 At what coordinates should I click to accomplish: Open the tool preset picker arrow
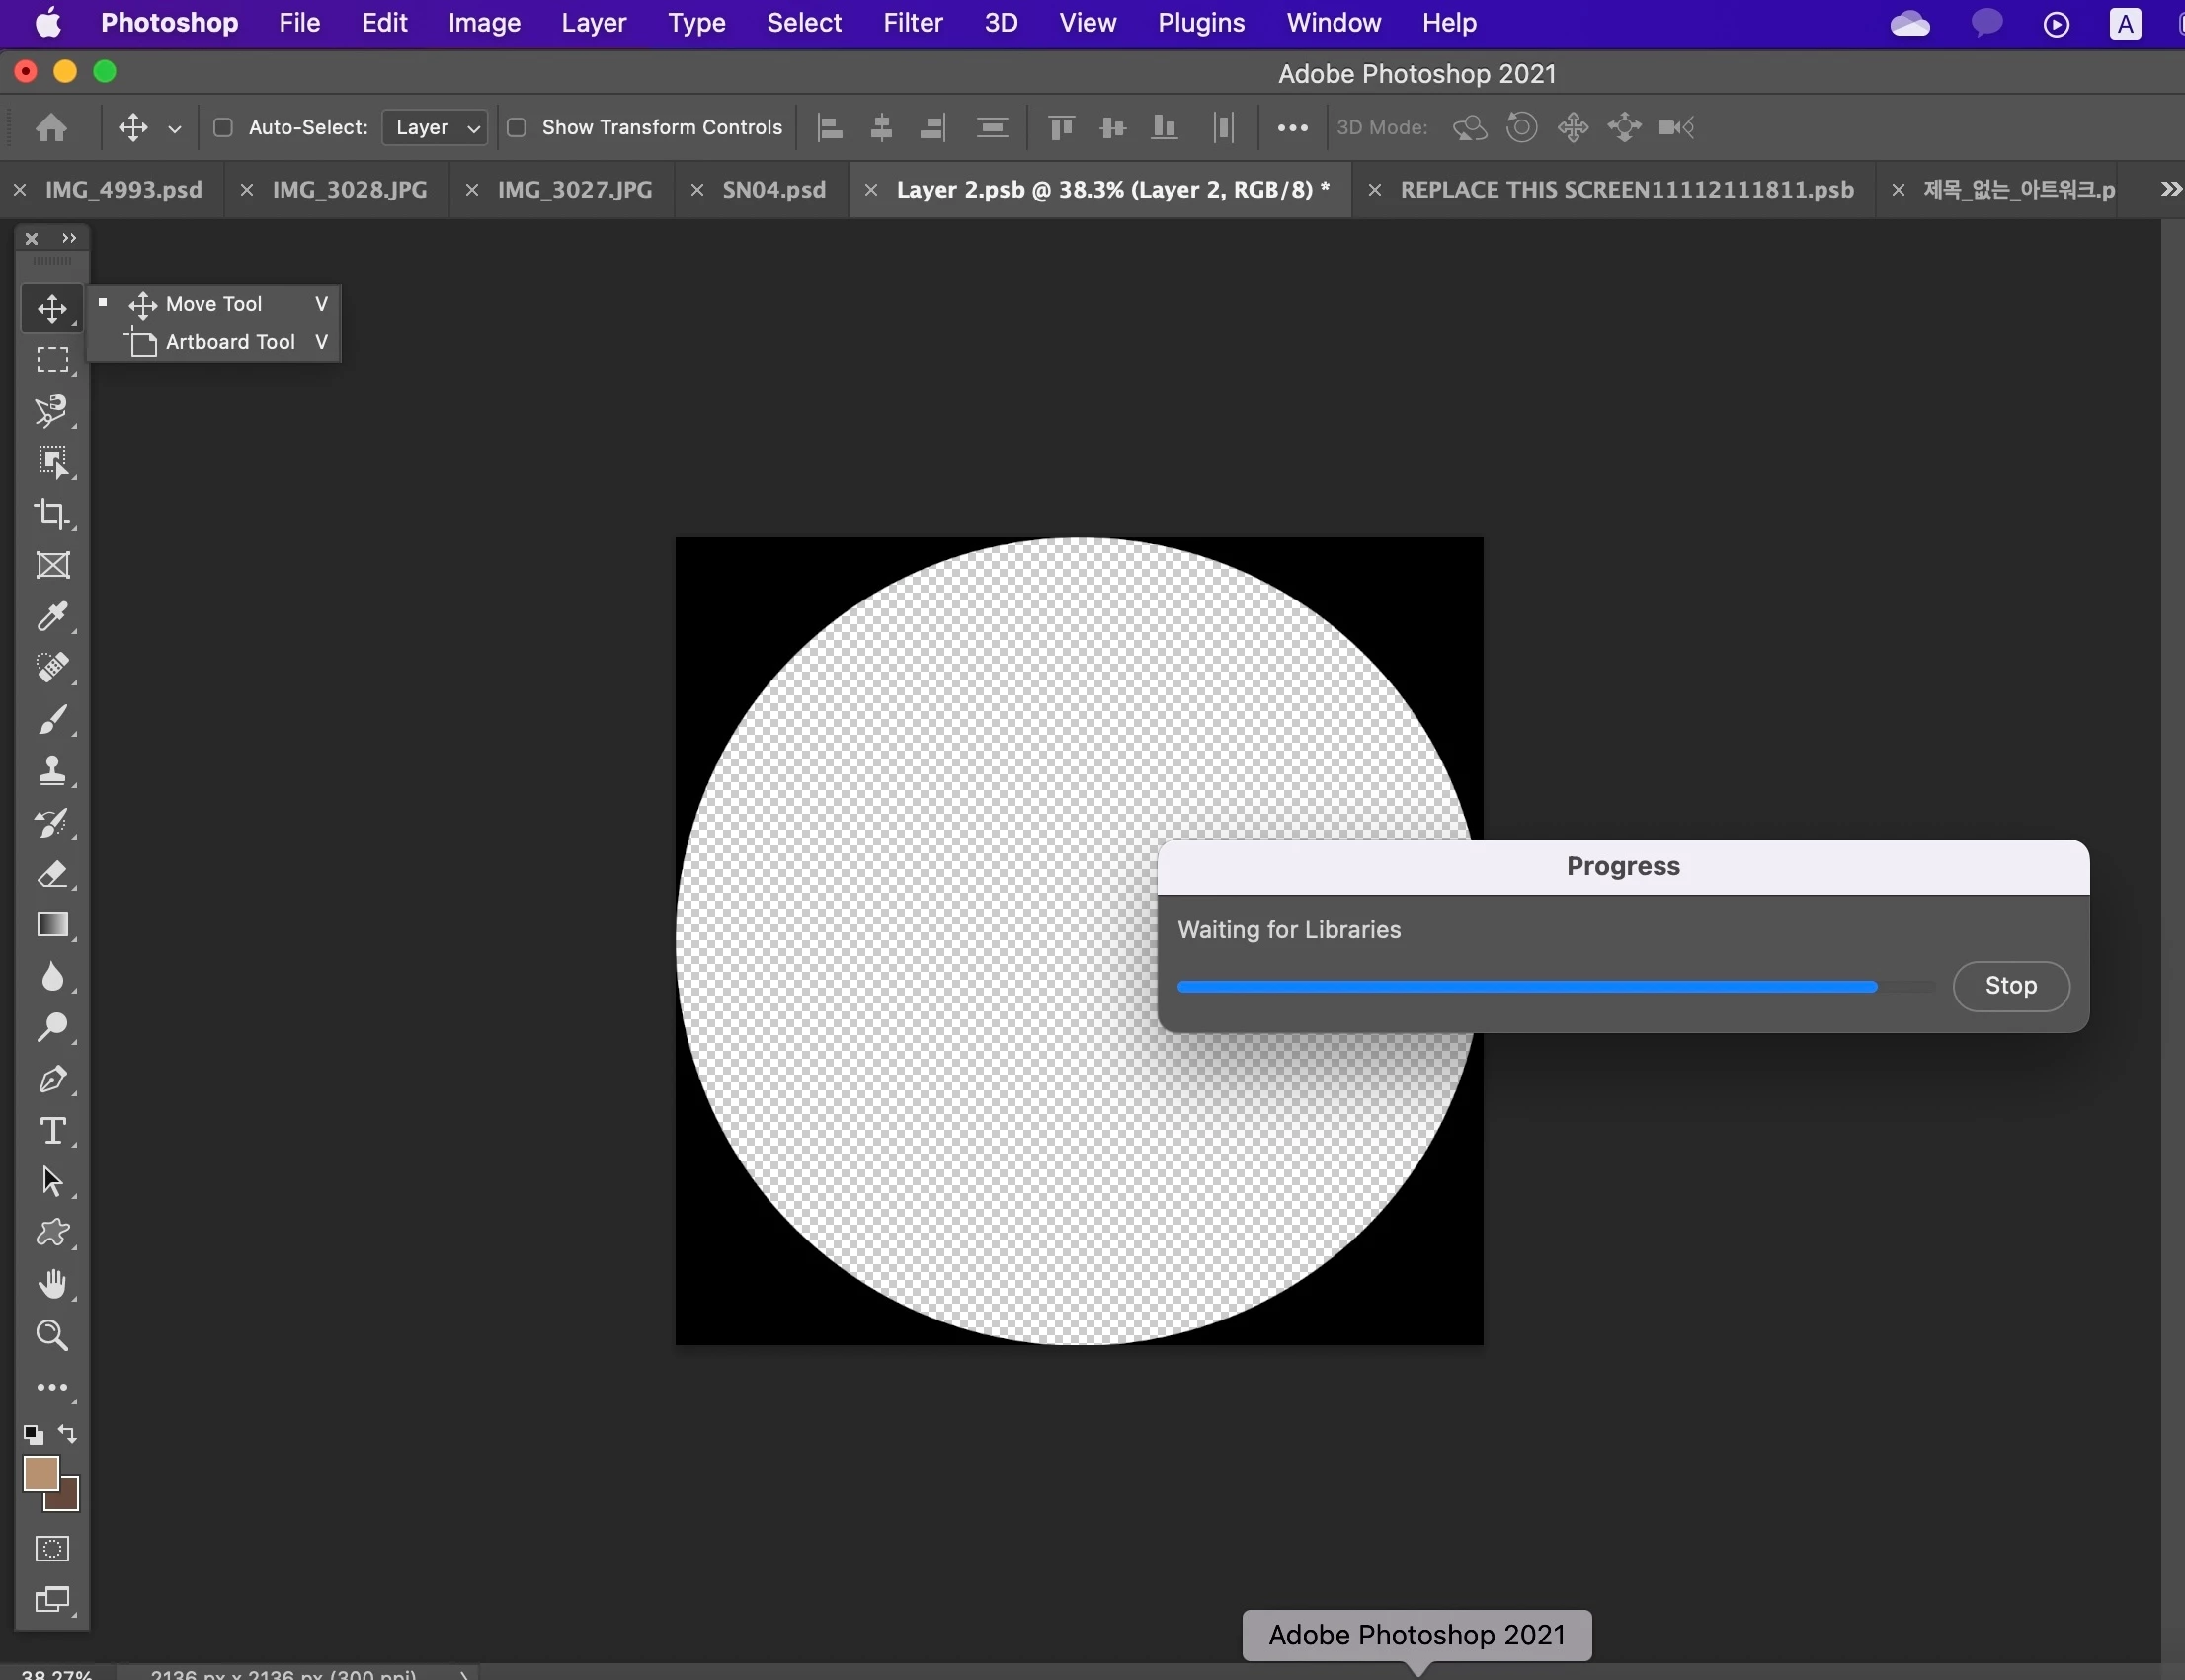[x=174, y=128]
